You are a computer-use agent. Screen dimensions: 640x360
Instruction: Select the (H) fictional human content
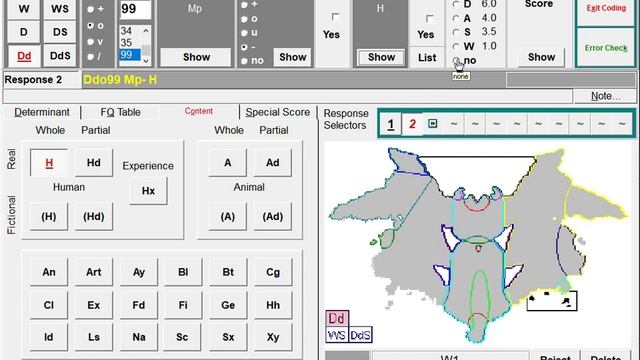49,216
